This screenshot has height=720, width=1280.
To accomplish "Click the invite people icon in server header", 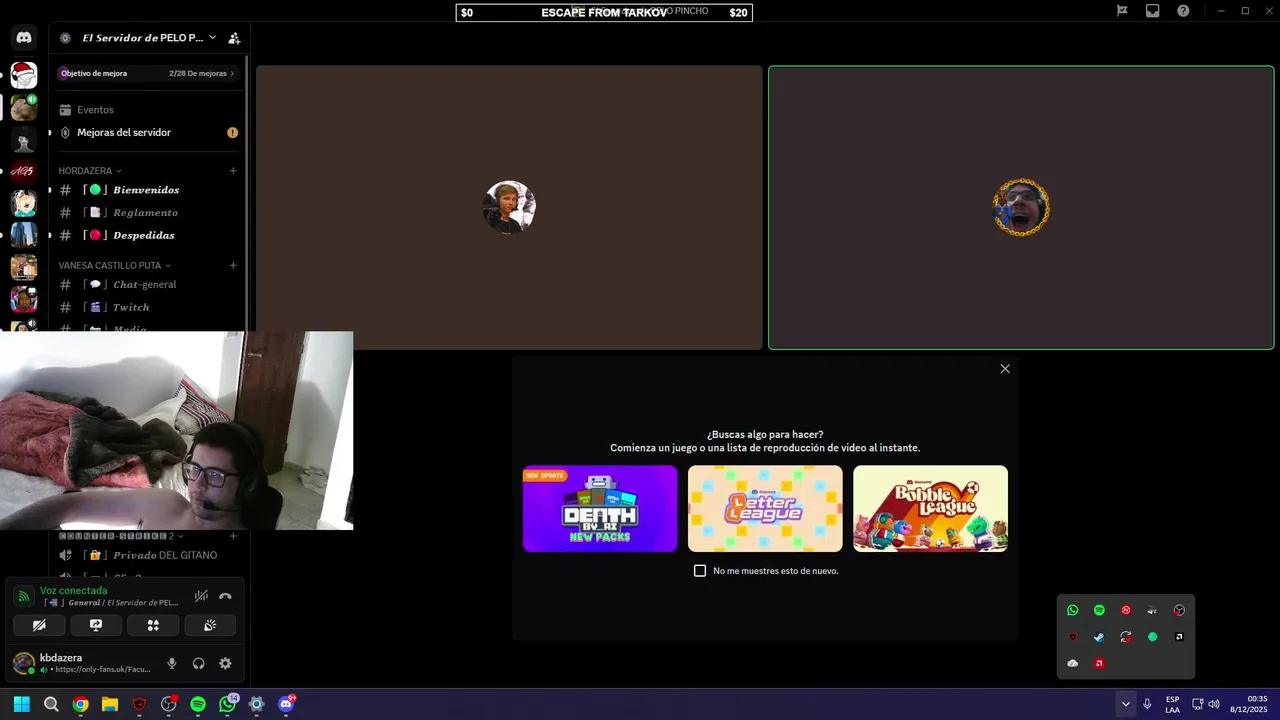I will (234, 38).
